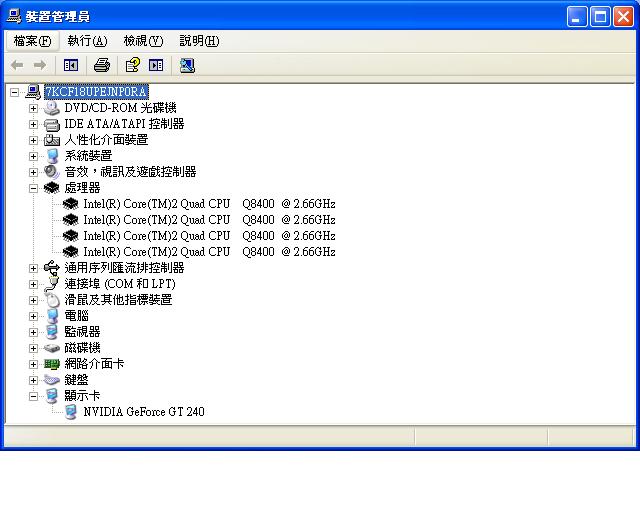640x512 pixels.
Task: Toggle the console tree pane icon
Action: coord(71,65)
